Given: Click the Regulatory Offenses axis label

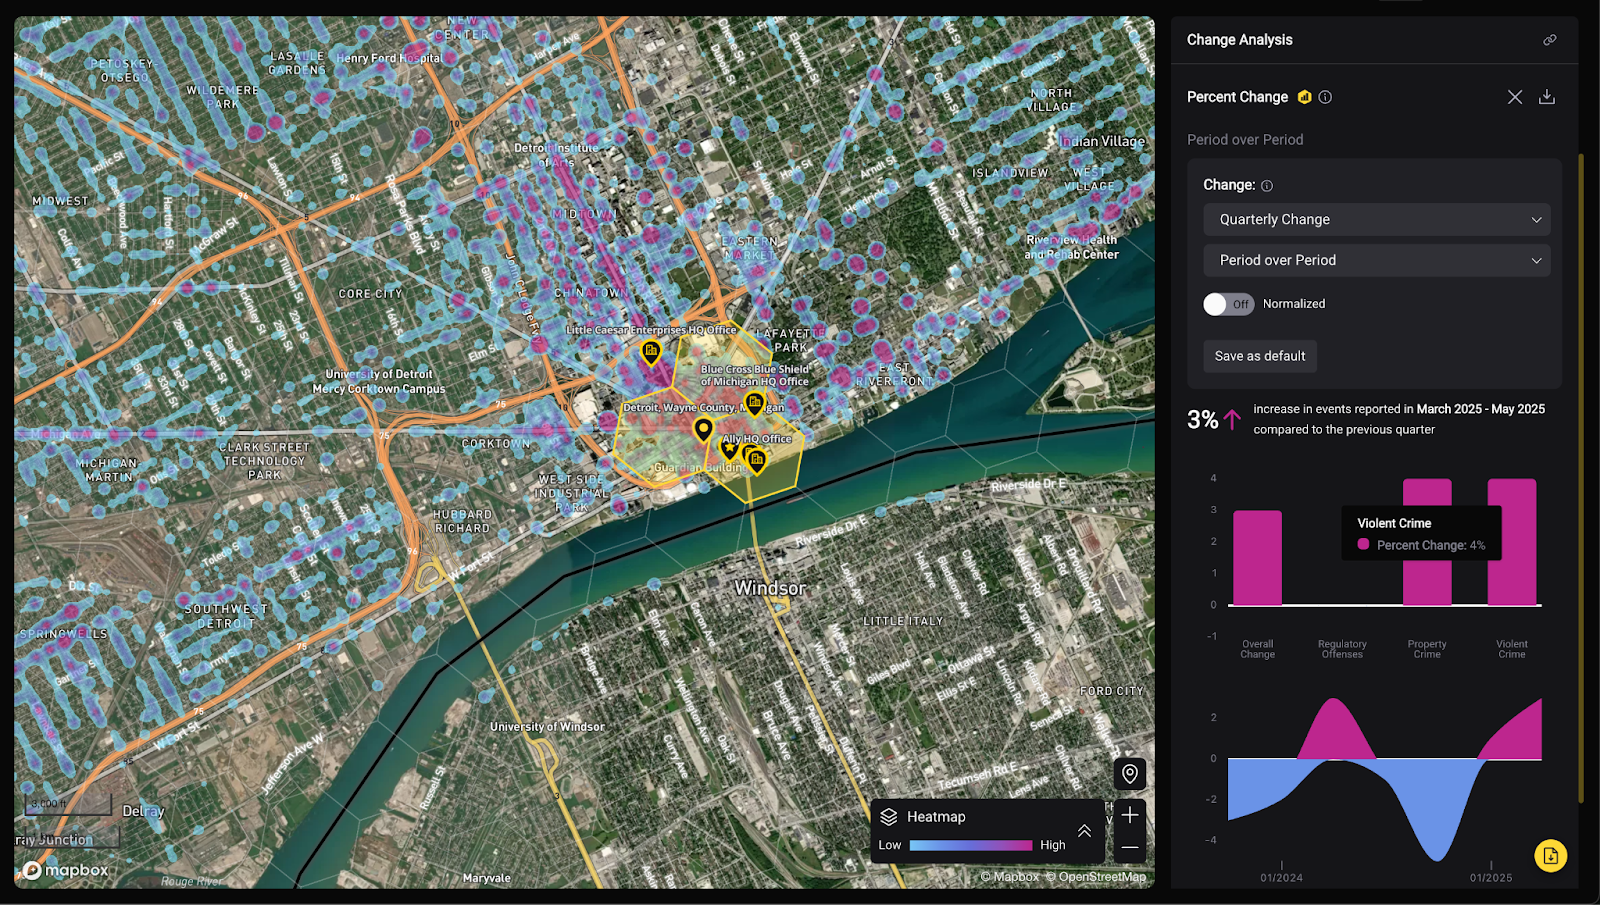Looking at the screenshot, I should pyautogui.click(x=1342, y=649).
